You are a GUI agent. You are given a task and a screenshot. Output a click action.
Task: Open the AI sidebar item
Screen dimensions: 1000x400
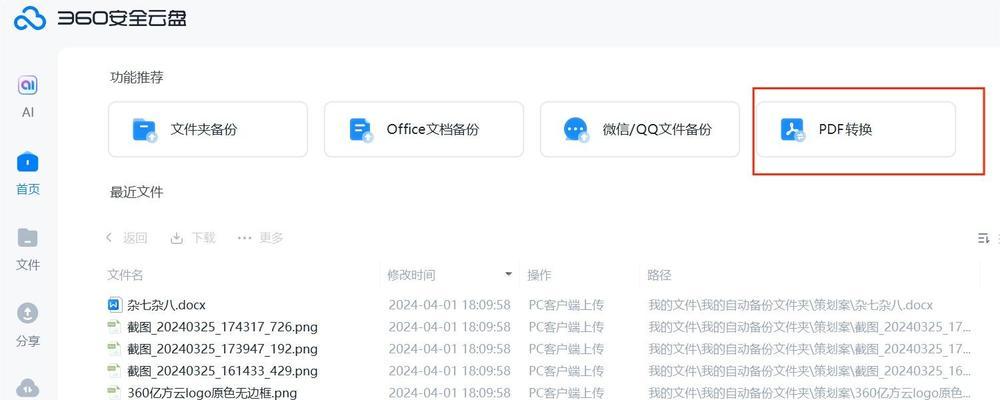coord(27,96)
